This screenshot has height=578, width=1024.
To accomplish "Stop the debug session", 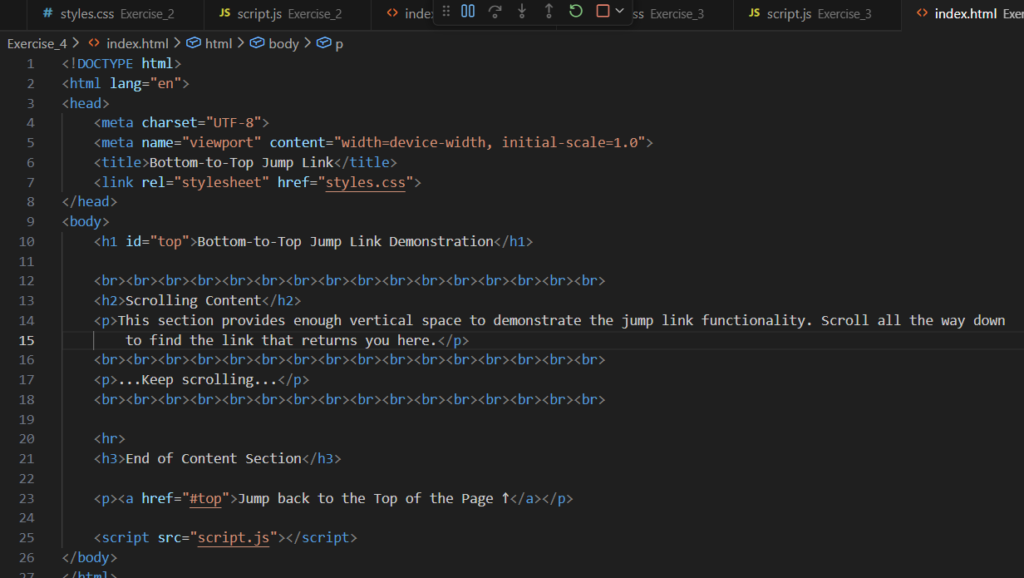I will pos(602,11).
